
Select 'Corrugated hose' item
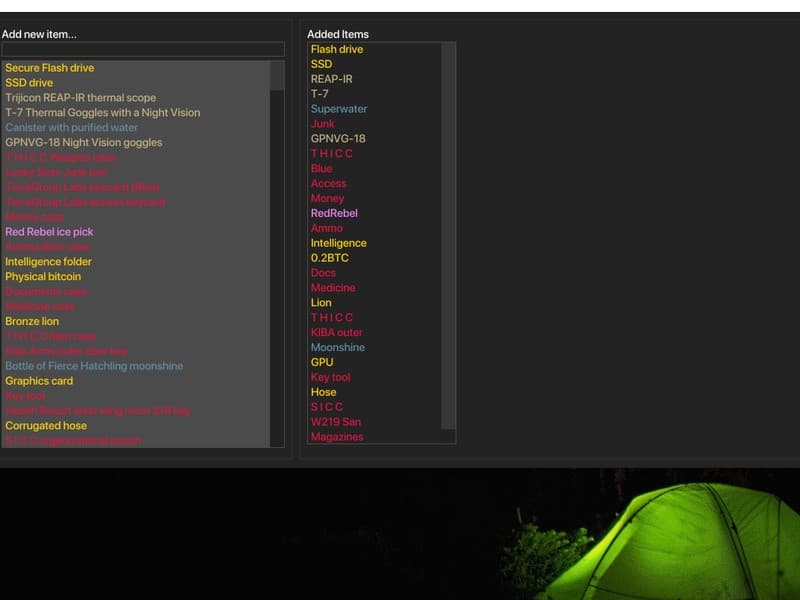46,426
